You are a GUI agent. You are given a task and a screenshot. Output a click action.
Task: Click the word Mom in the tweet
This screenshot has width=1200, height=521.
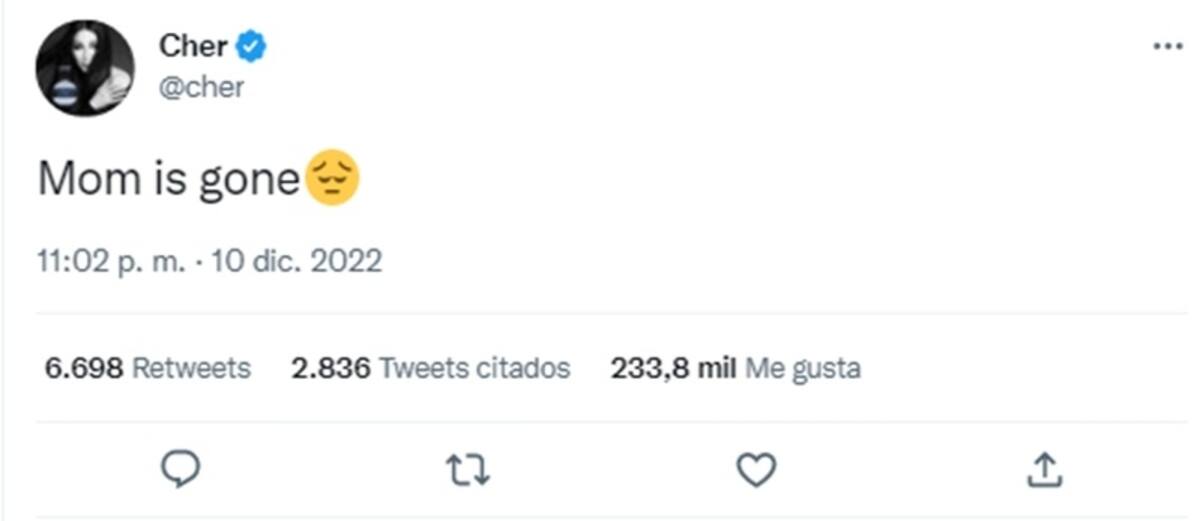(83, 180)
